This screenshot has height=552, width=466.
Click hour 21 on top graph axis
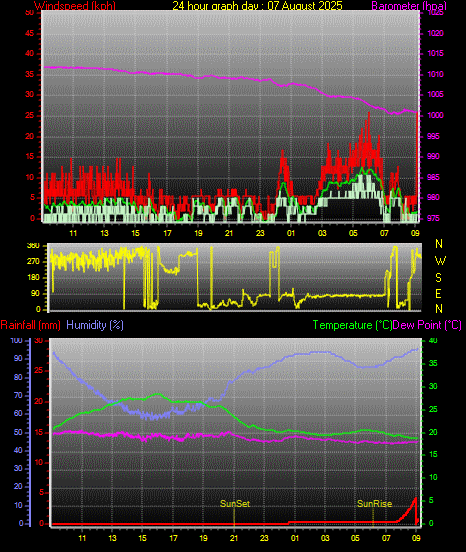229,233
